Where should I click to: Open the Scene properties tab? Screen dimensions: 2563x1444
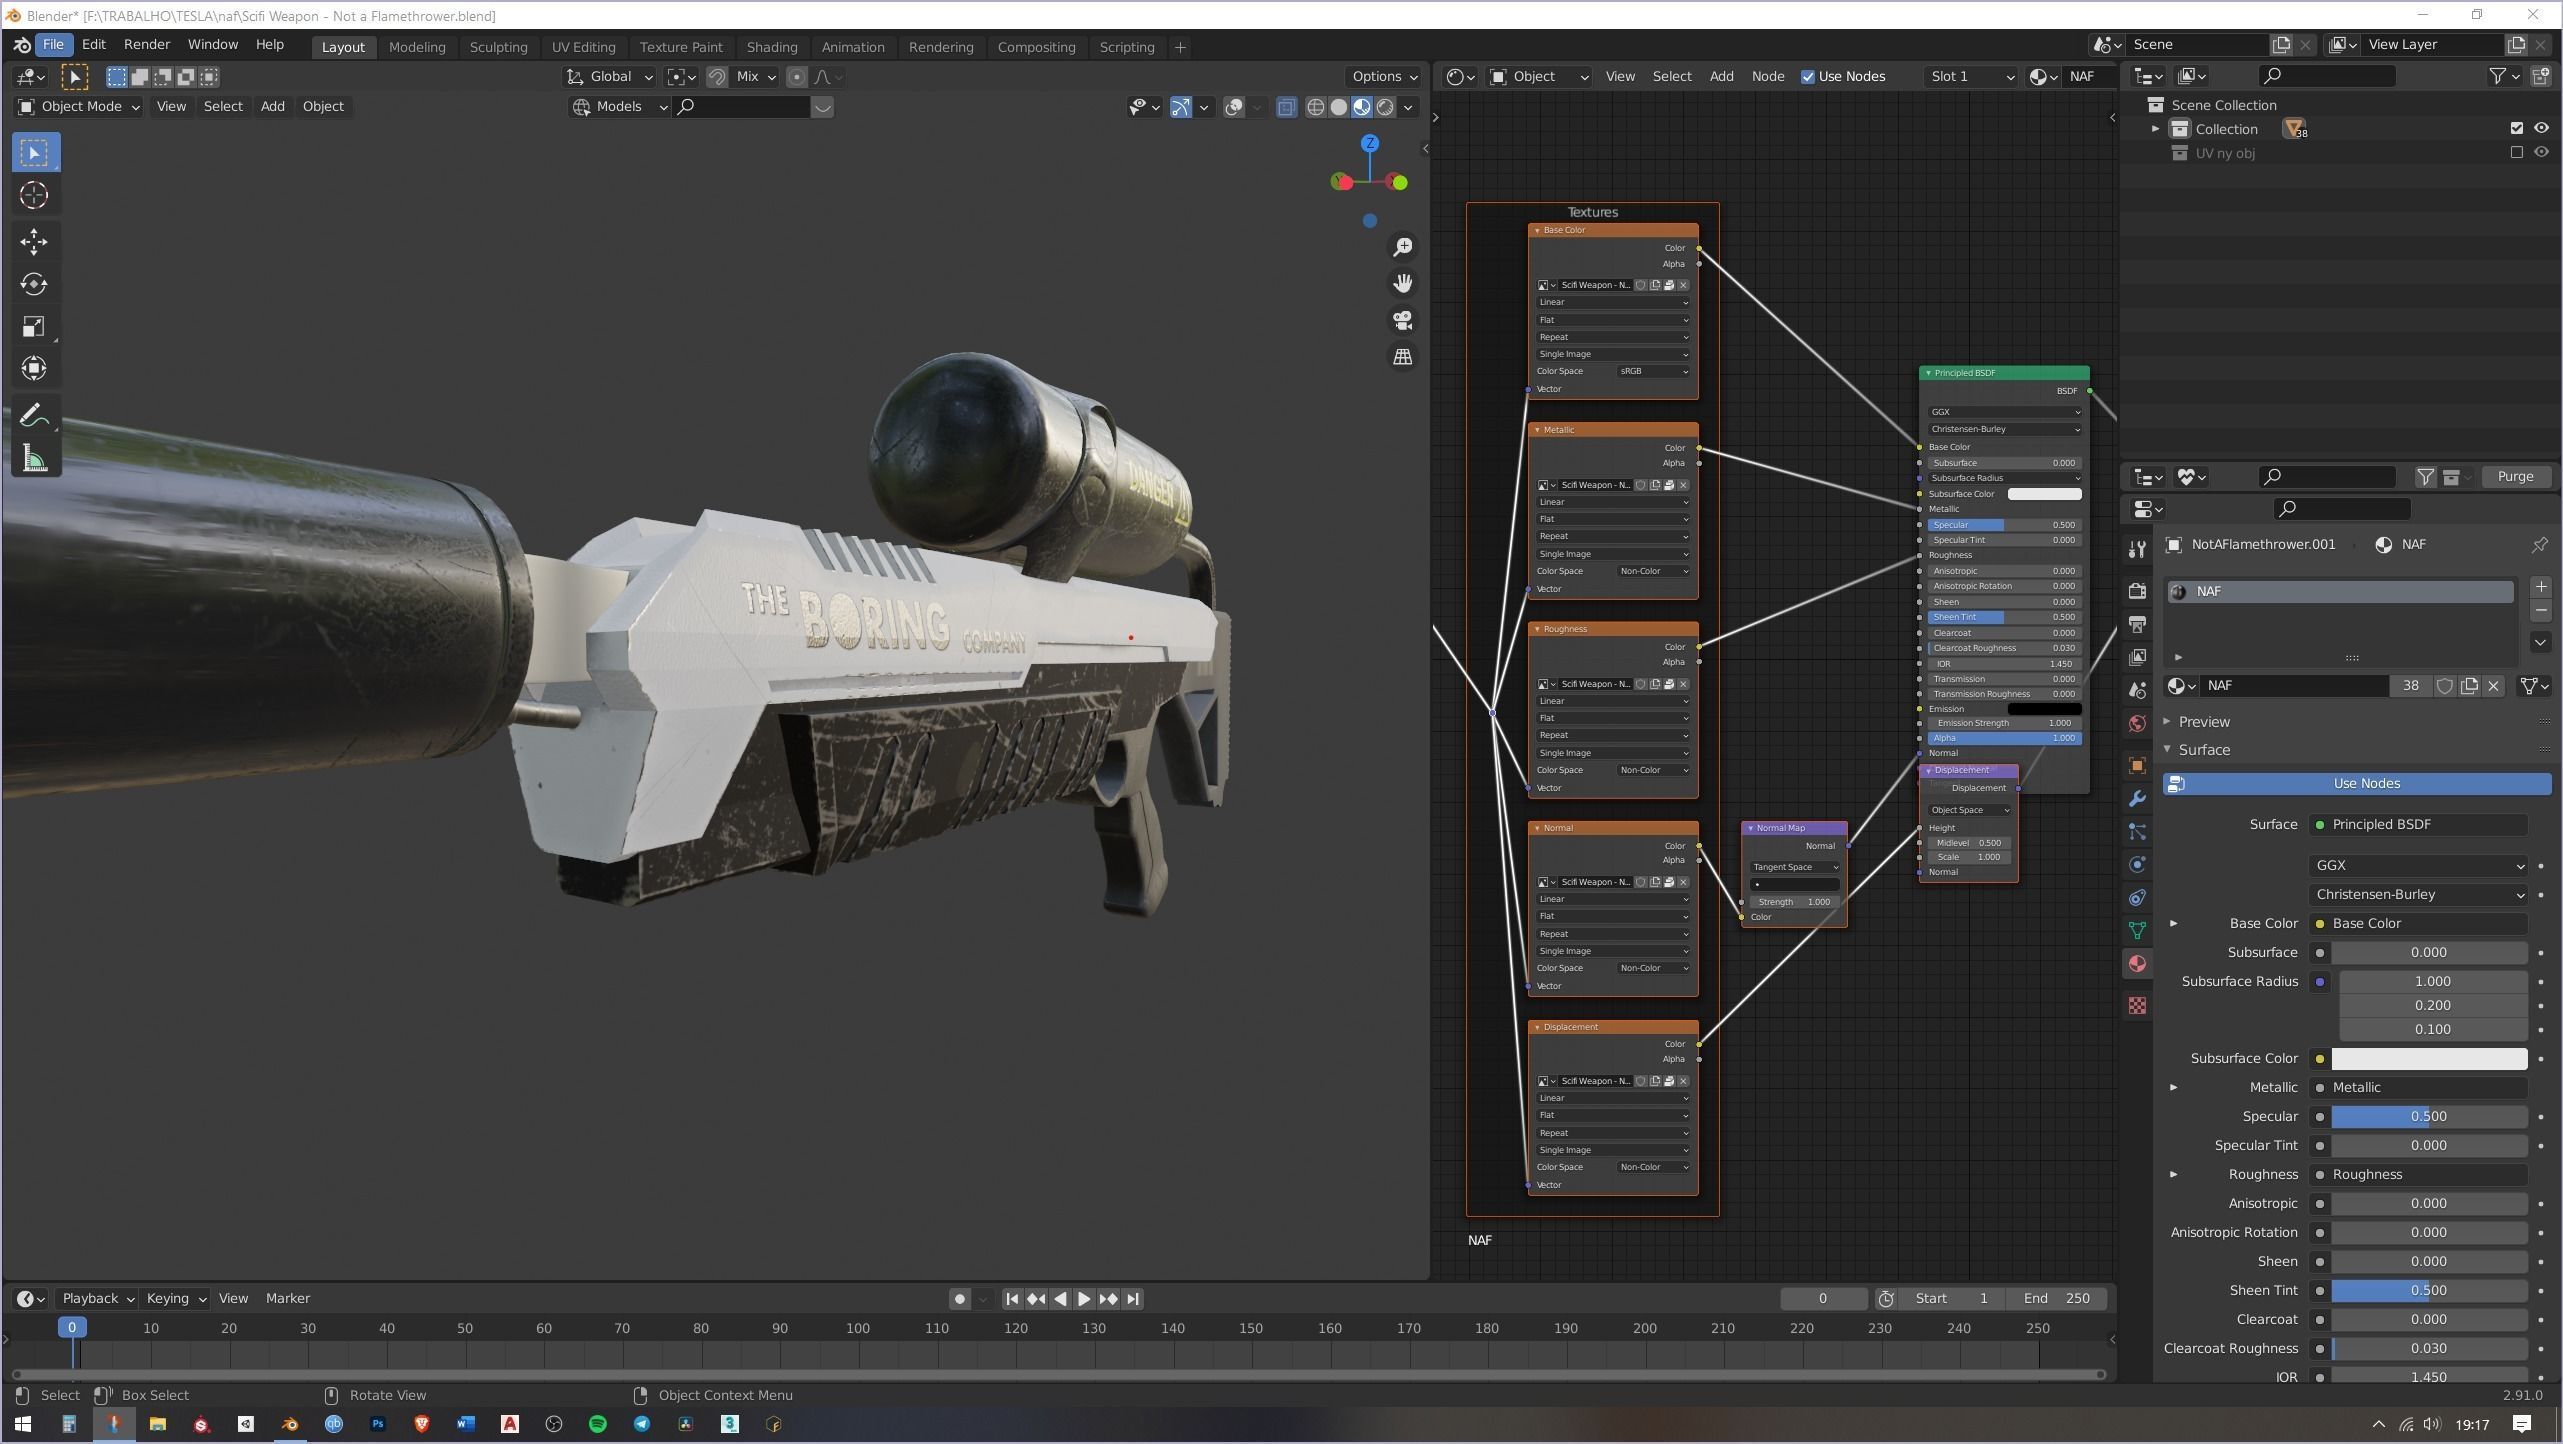tap(2137, 690)
